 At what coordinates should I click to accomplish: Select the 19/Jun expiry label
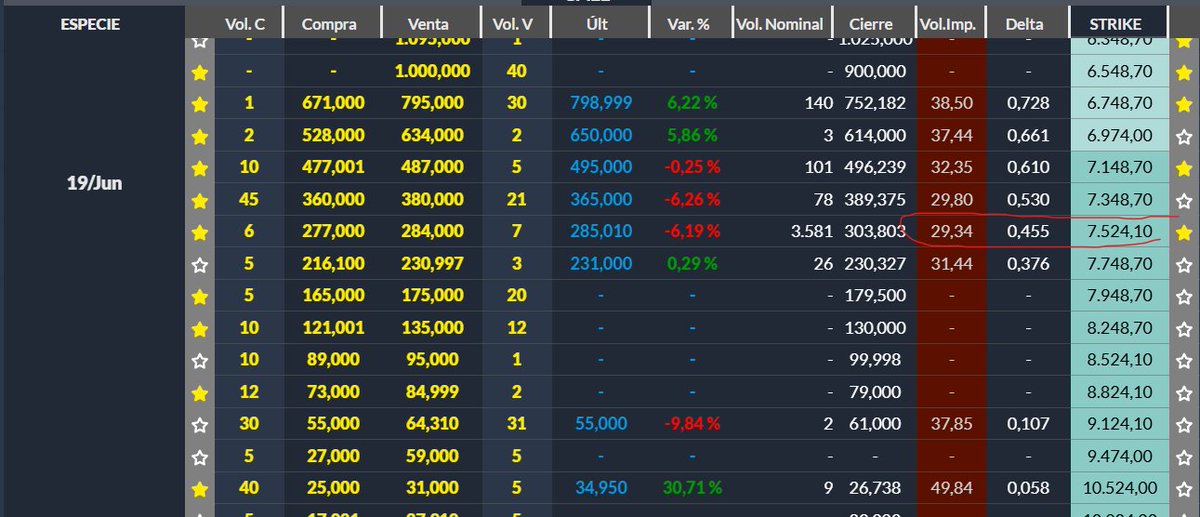(92, 184)
